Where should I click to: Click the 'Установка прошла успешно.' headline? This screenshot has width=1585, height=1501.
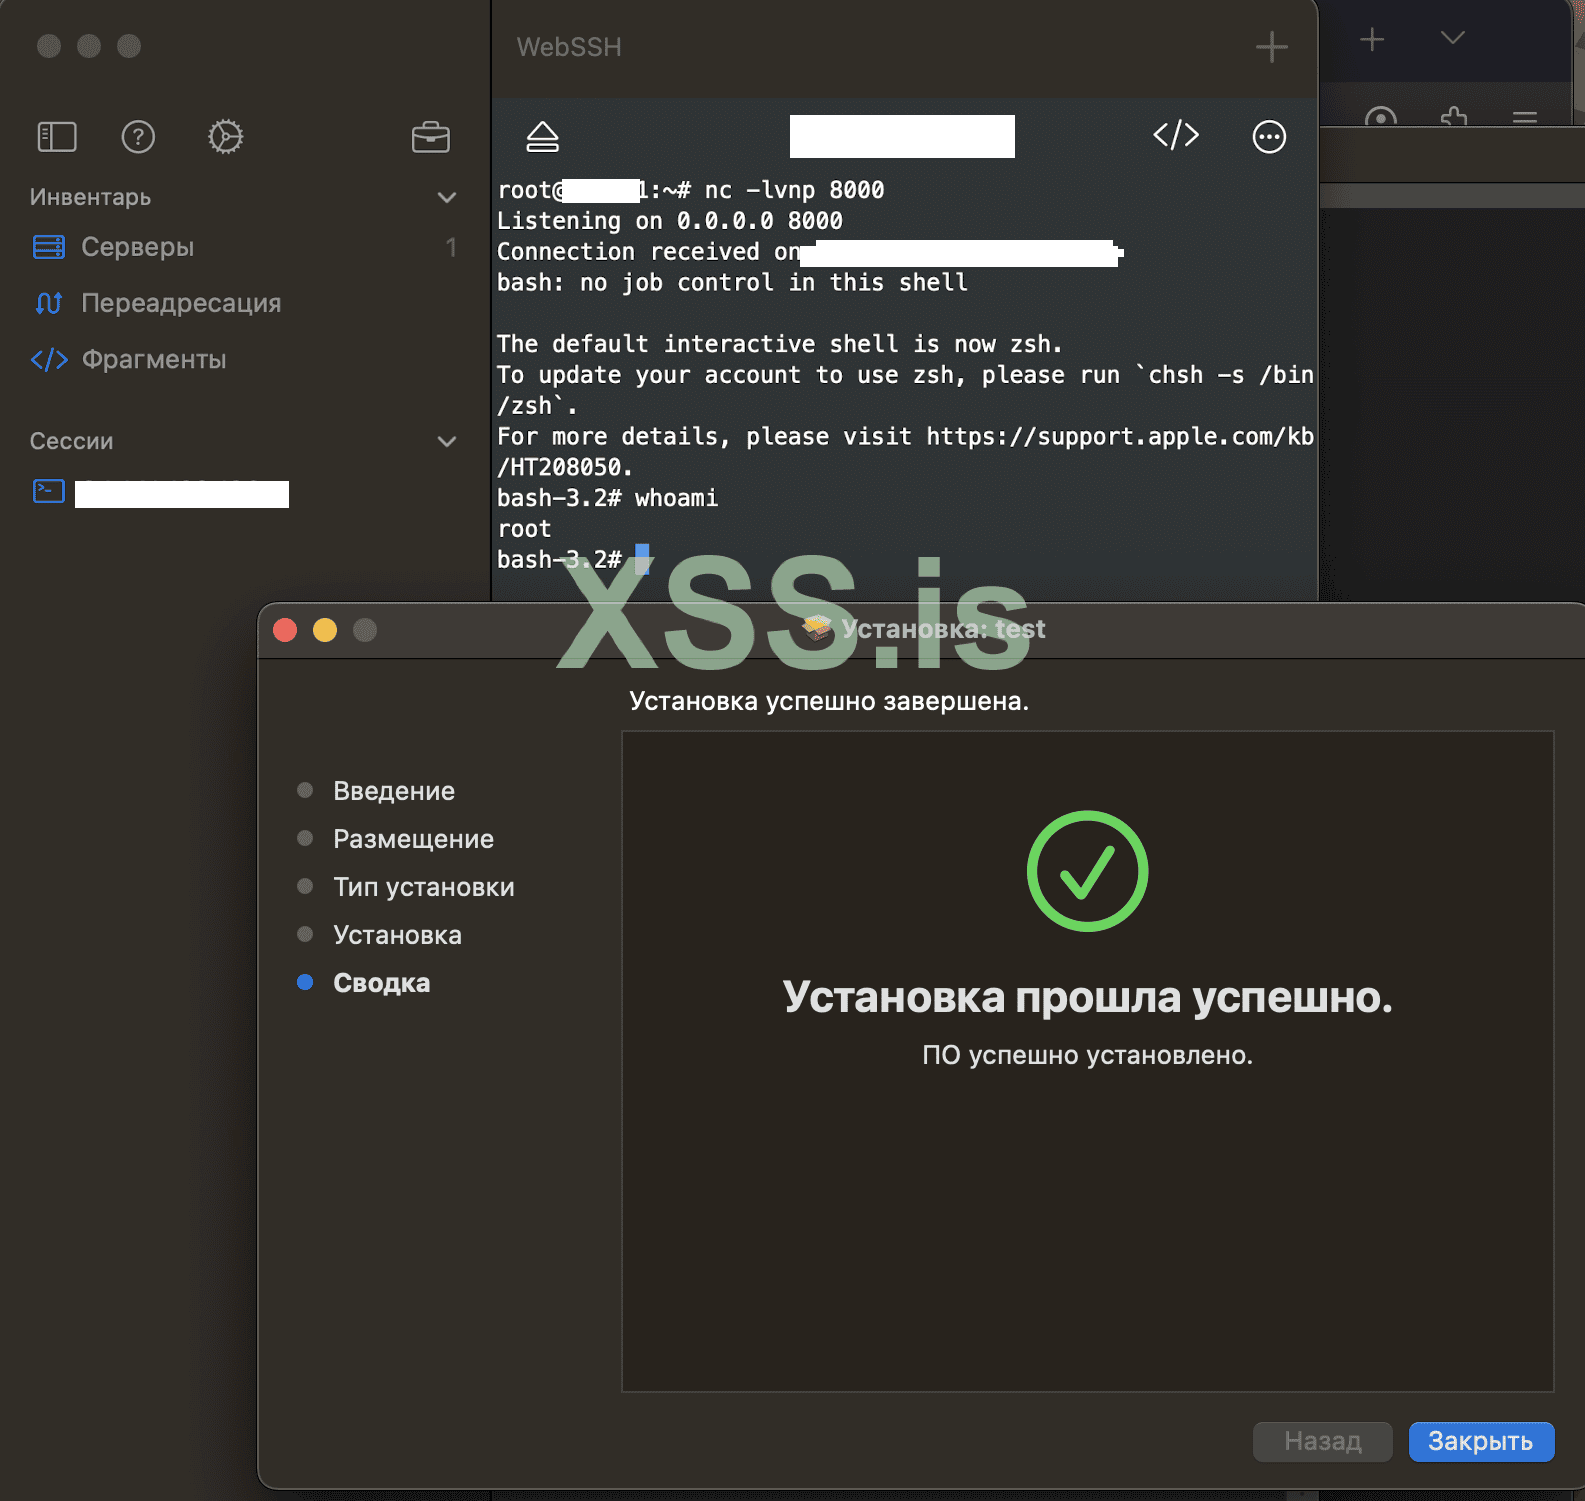[x=1088, y=997]
